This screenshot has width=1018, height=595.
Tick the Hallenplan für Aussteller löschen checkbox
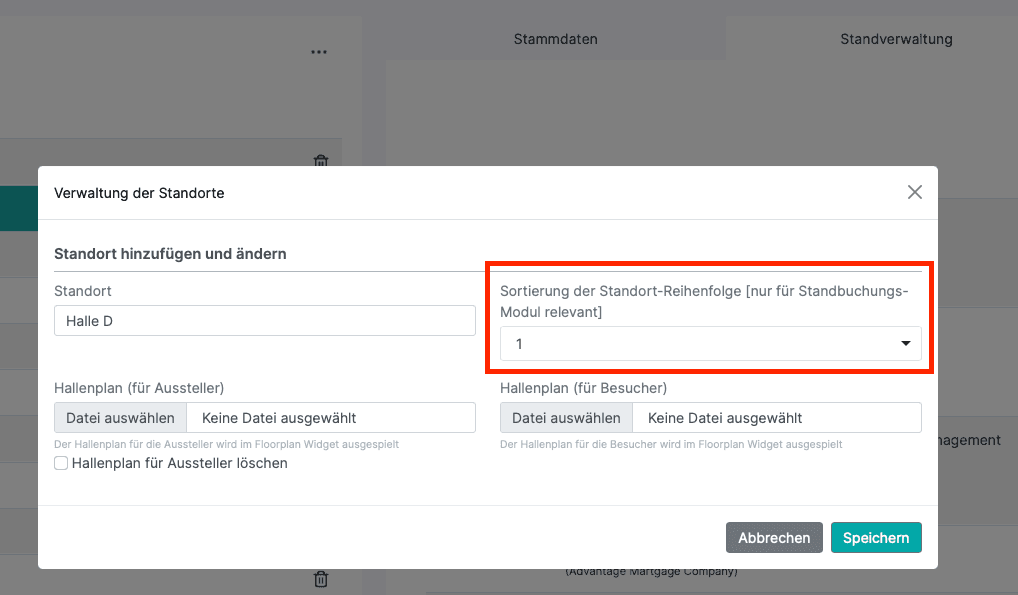click(x=61, y=463)
